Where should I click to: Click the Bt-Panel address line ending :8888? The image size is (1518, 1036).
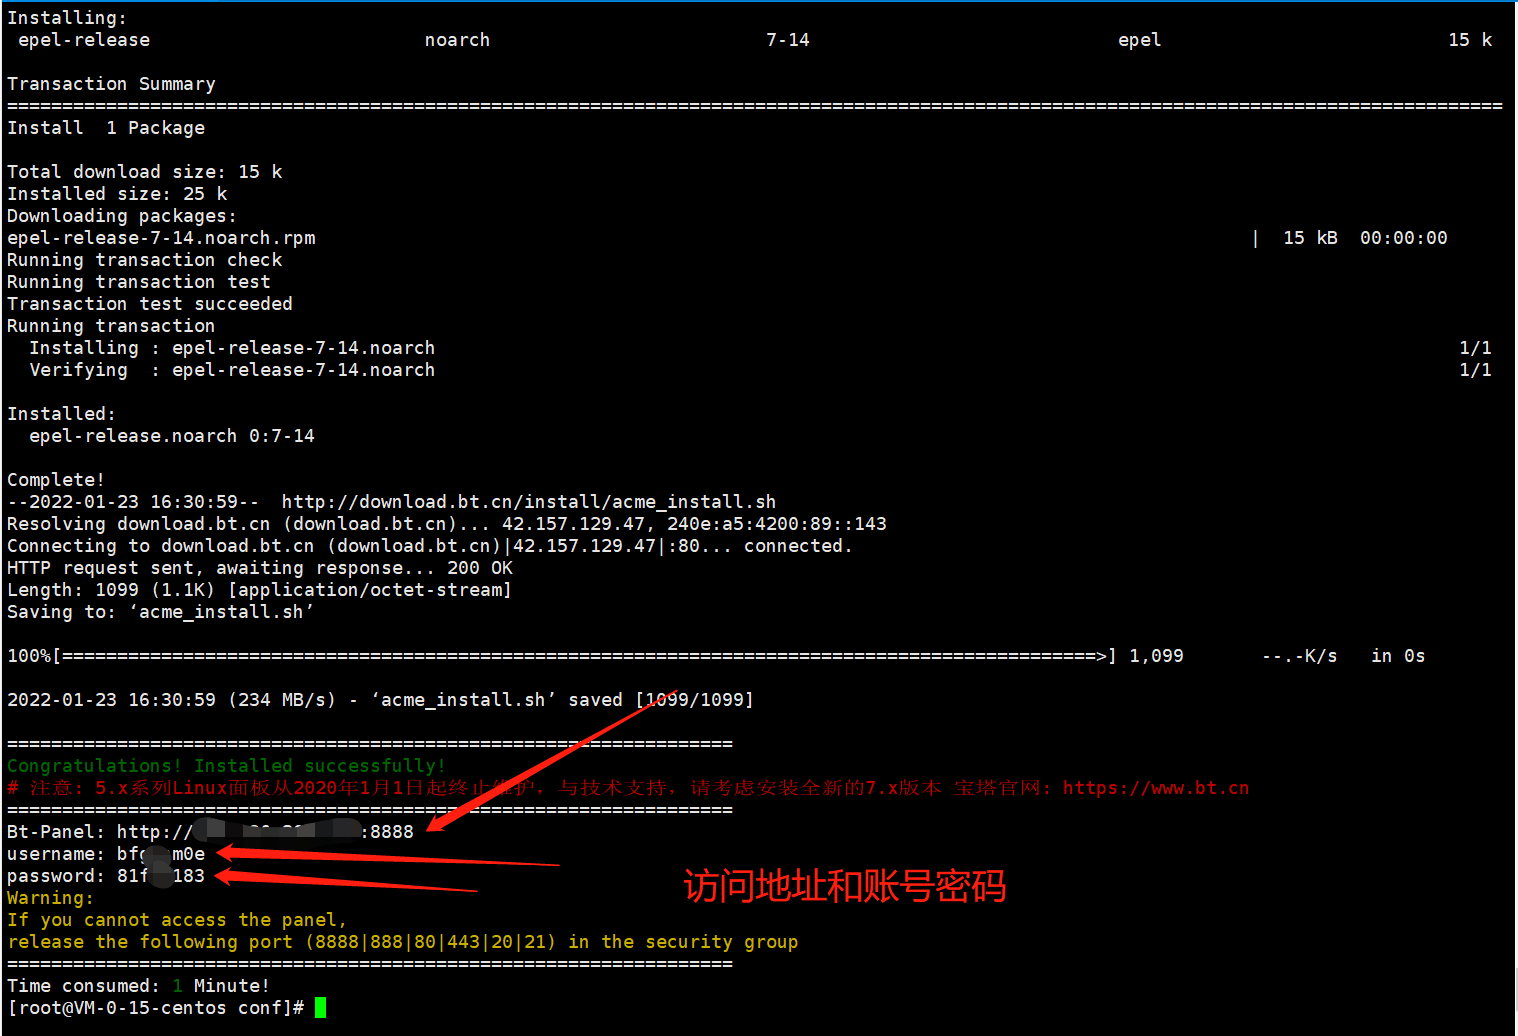pos(210,832)
